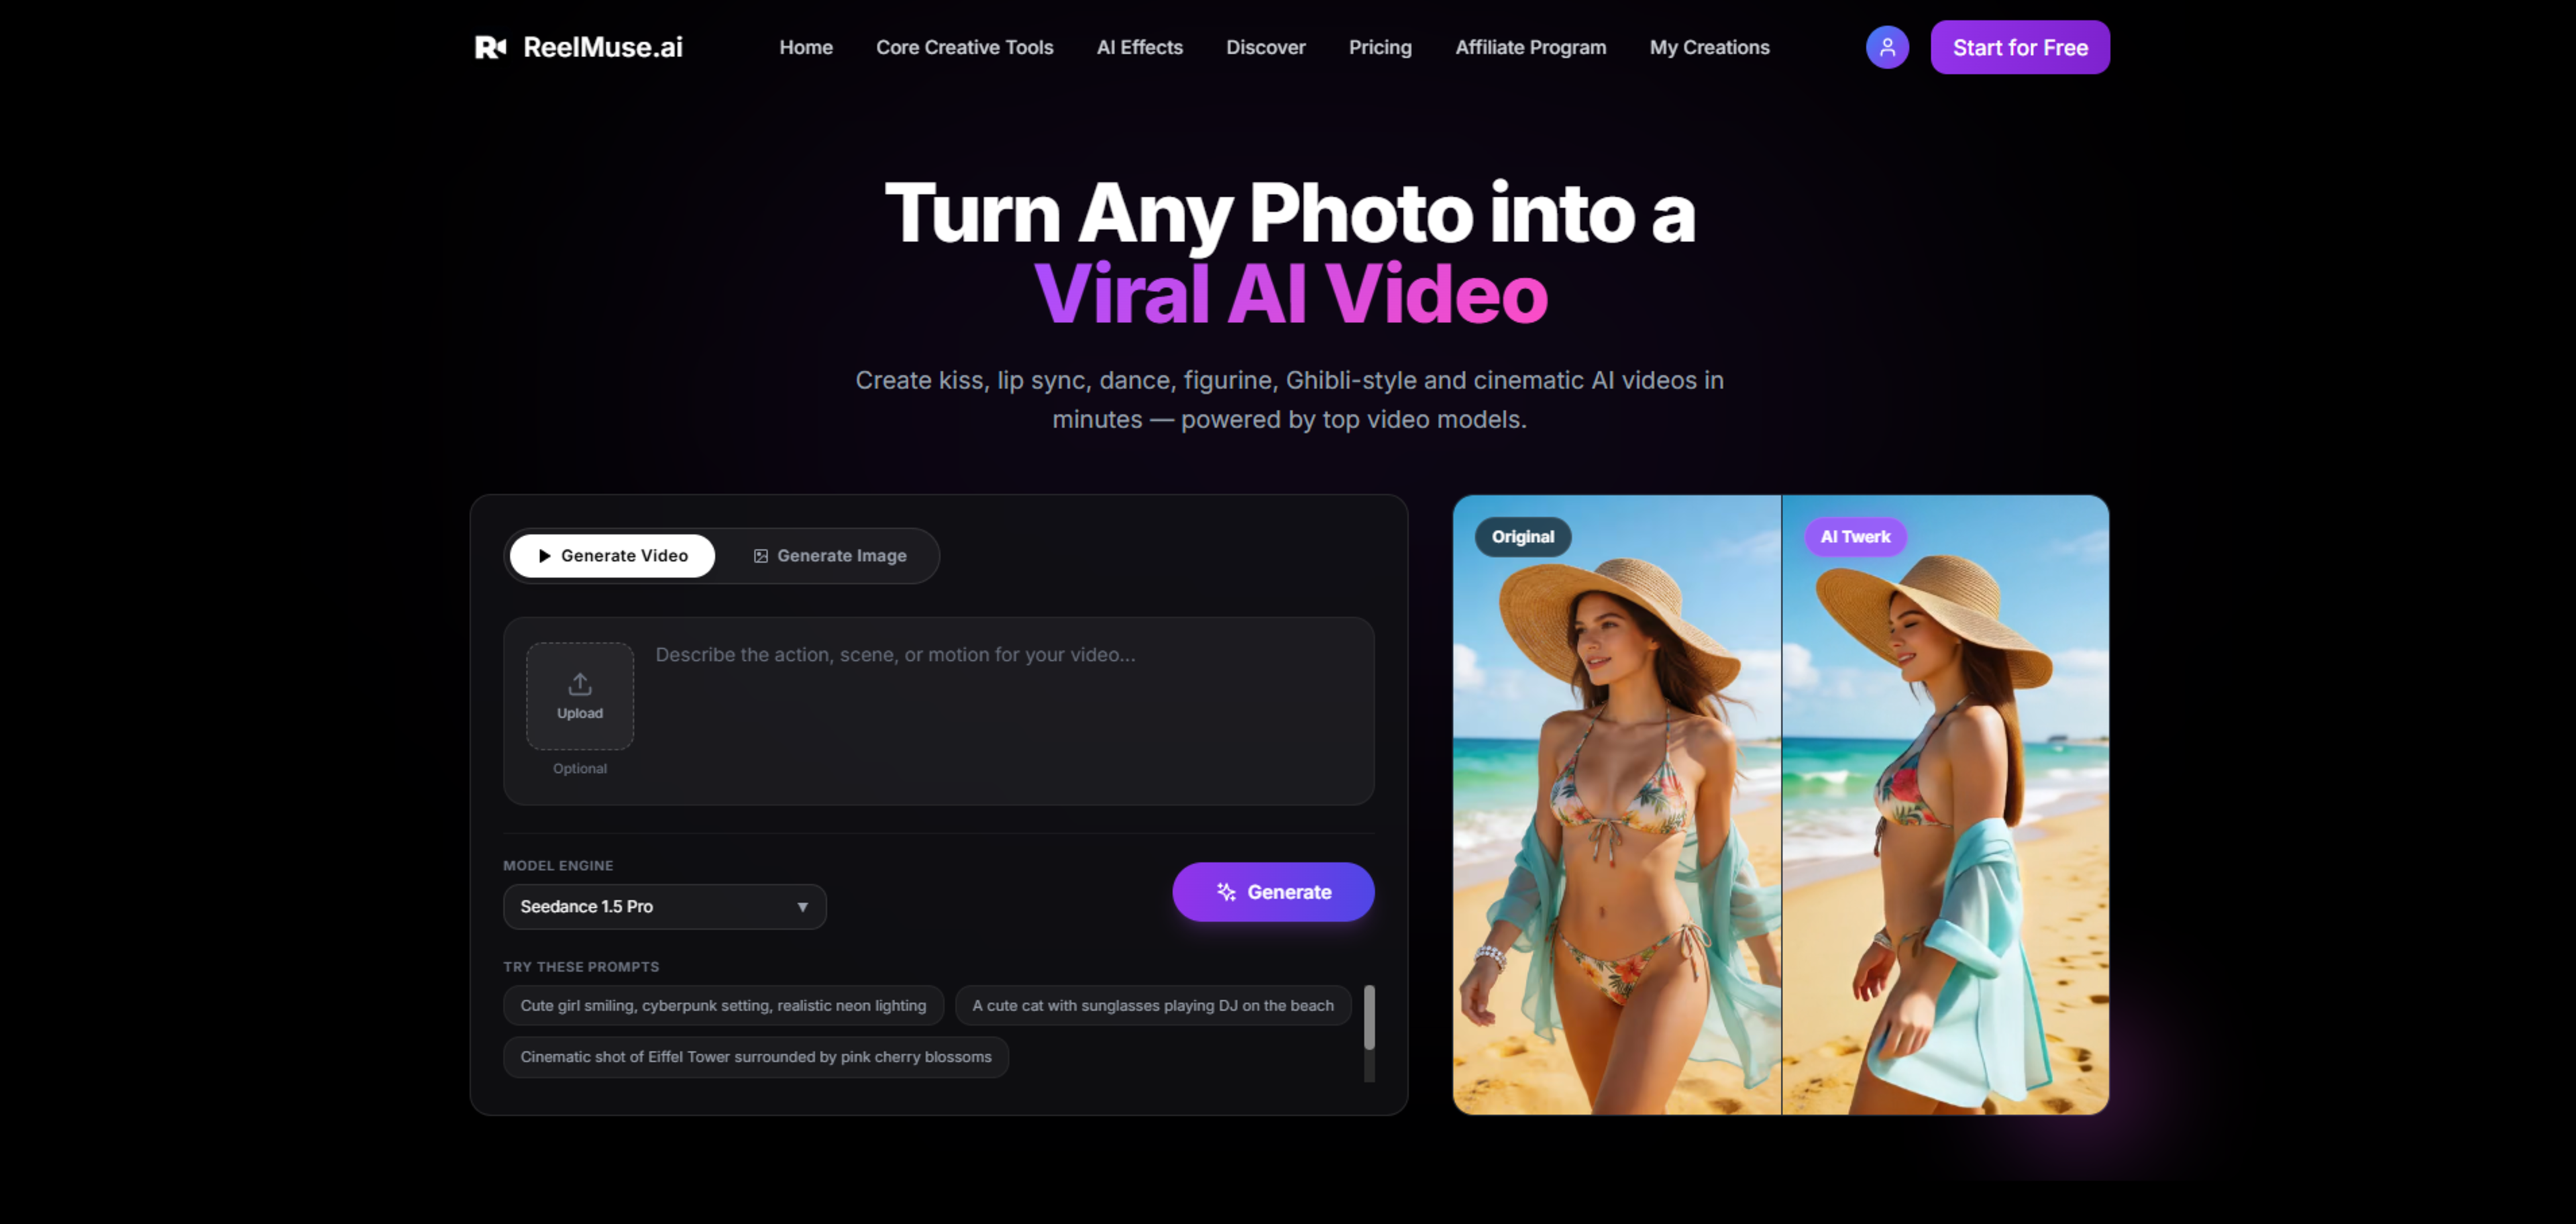This screenshot has width=2576, height=1224.
Task: Use the cyberpunk girl prompt suggestion
Action: (x=723, y=1006)
